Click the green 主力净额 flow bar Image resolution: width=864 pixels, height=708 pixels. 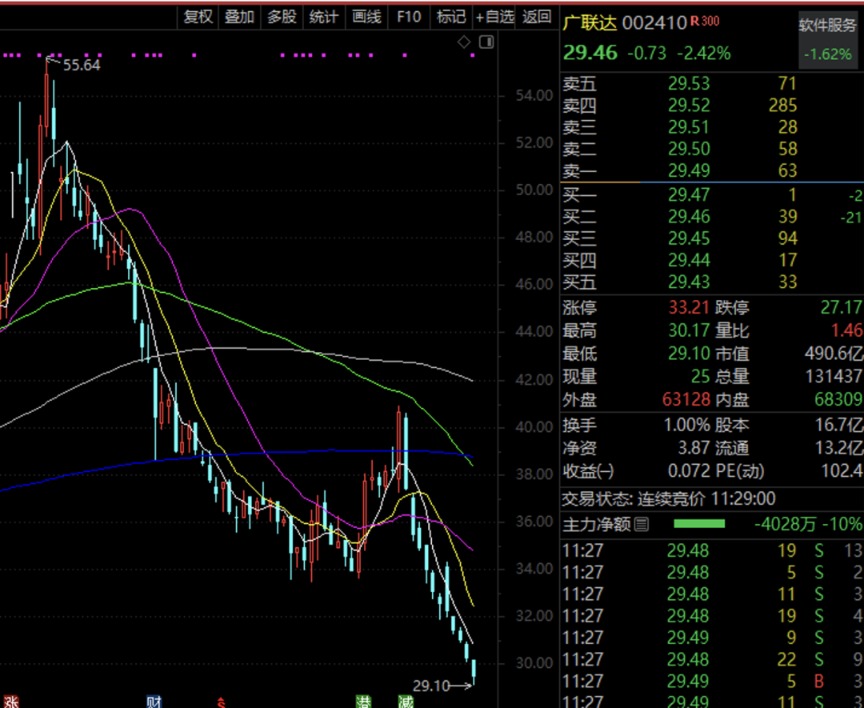point(699,523)
